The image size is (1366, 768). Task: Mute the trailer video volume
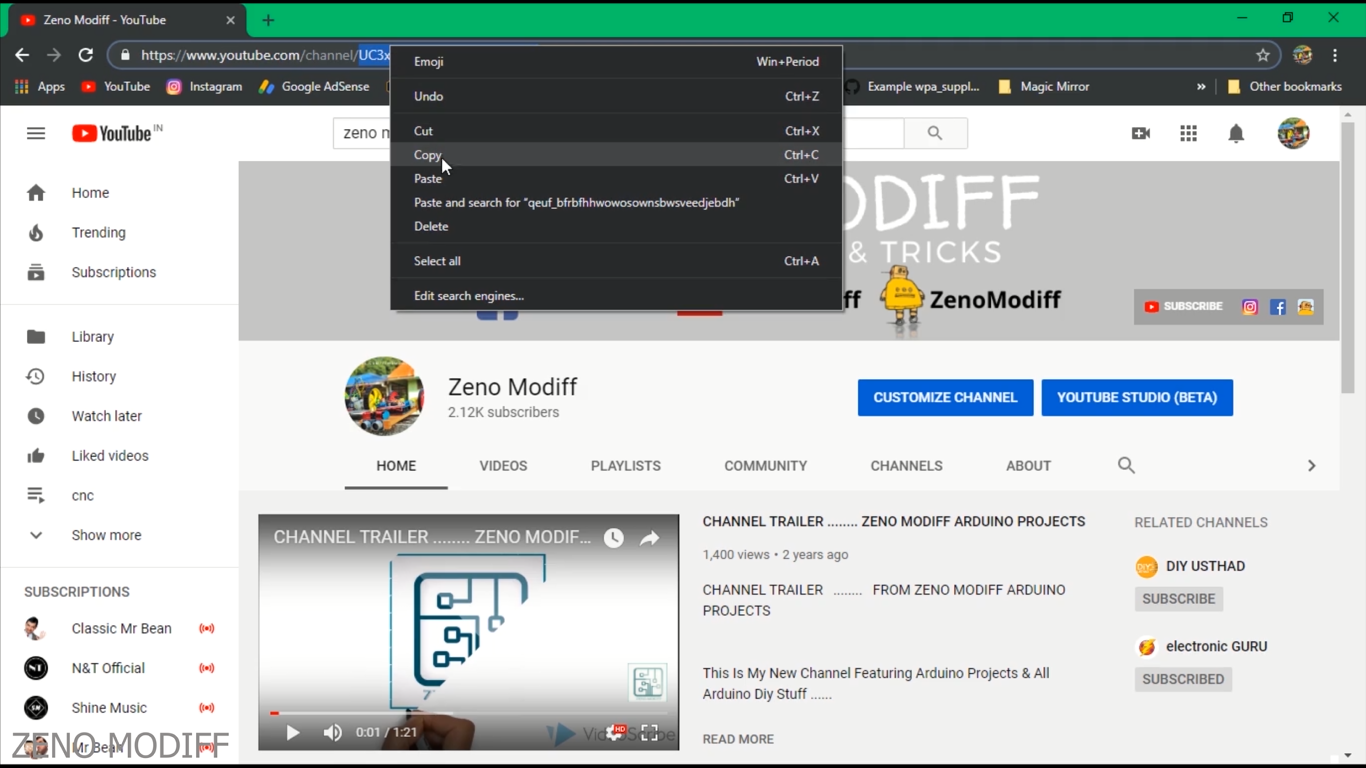pos(333,733)
